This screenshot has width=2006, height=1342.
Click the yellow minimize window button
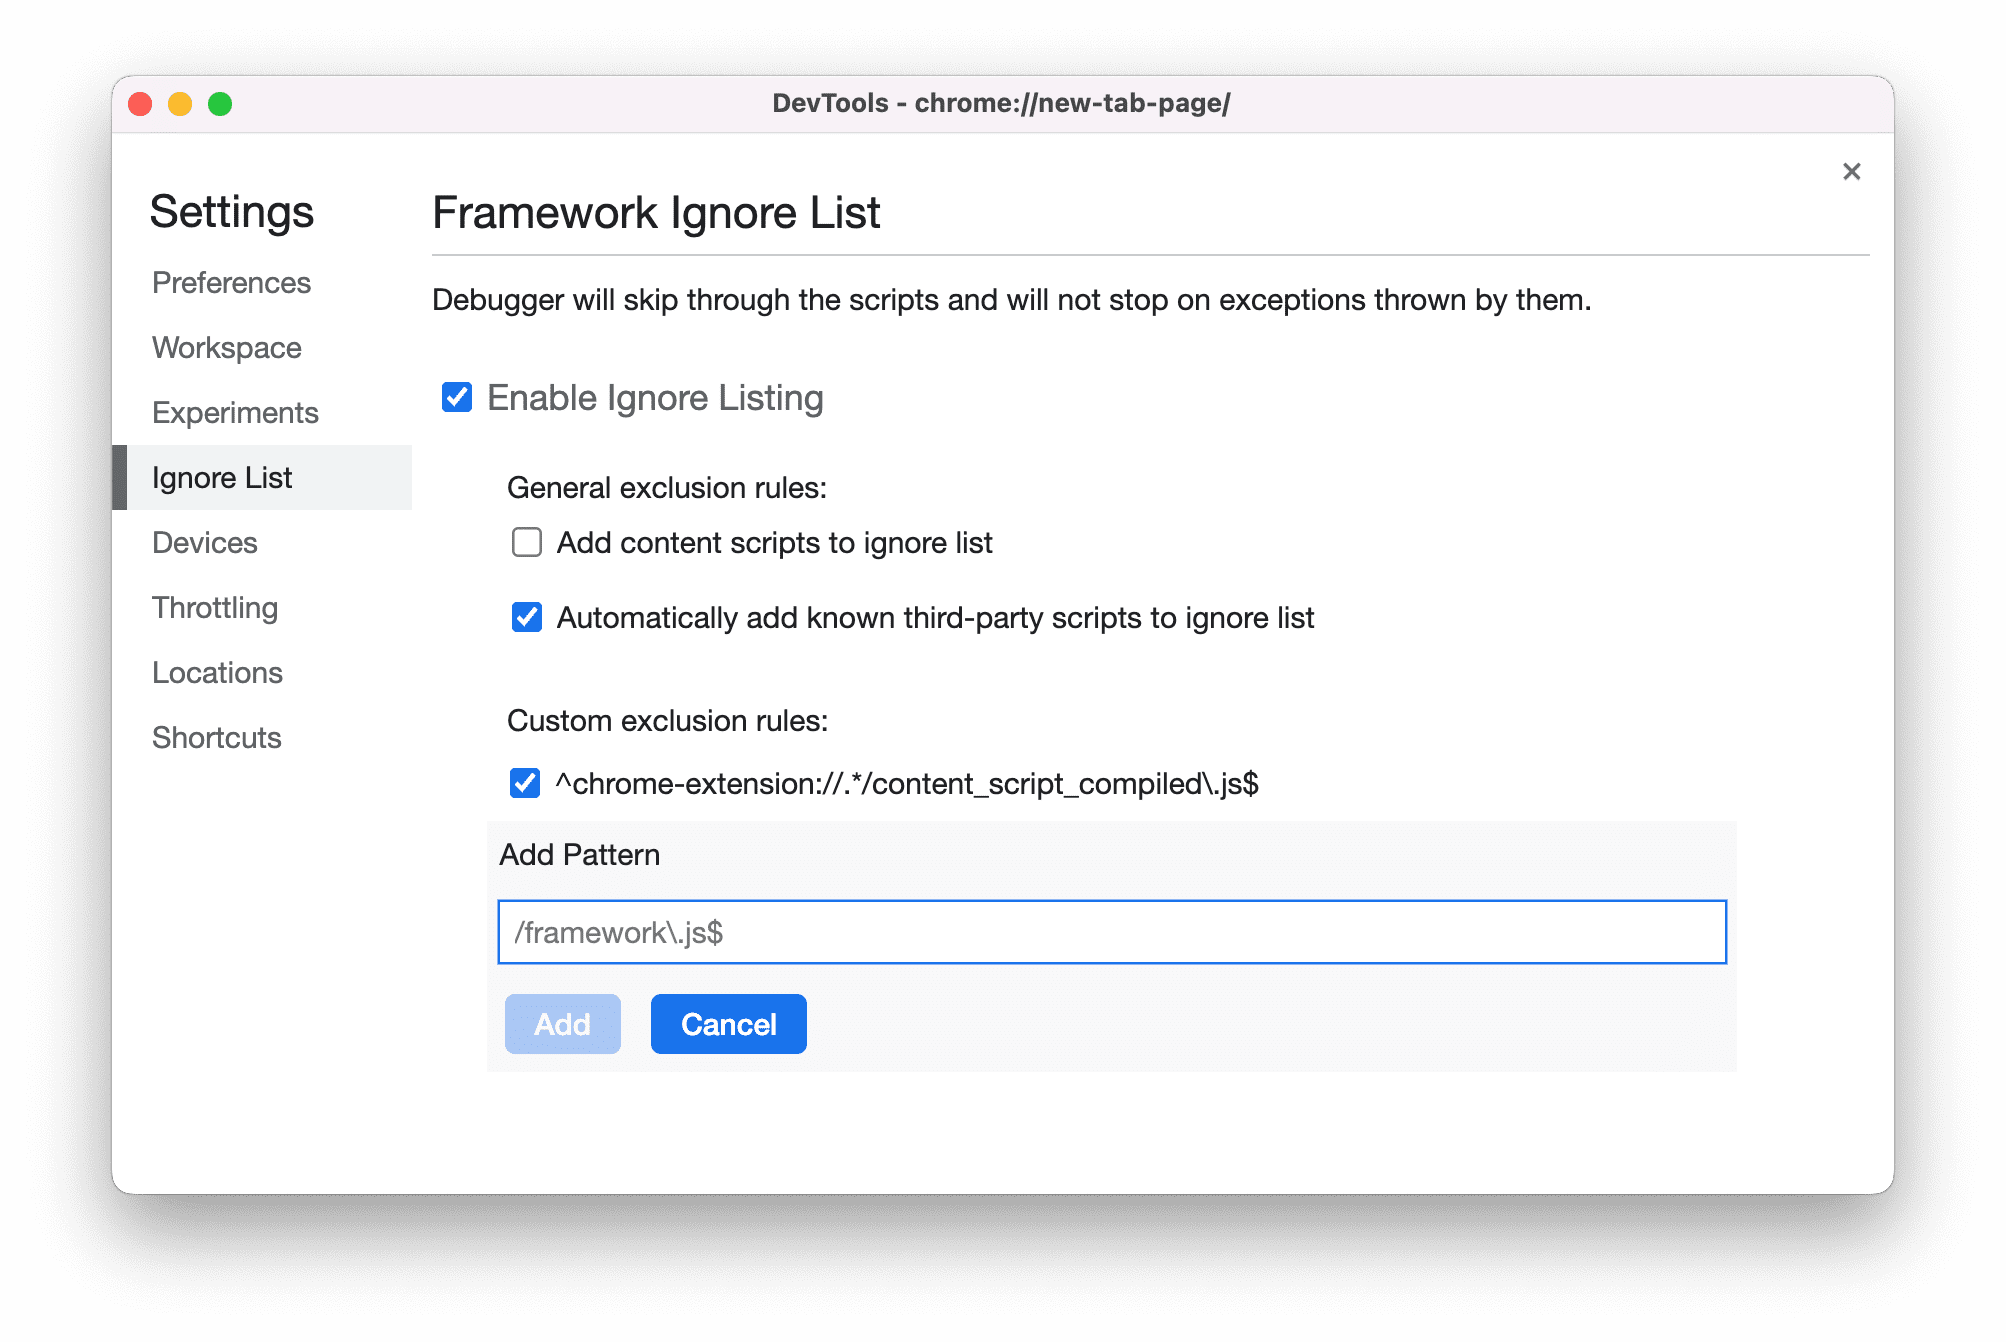[x=183, y=103]
